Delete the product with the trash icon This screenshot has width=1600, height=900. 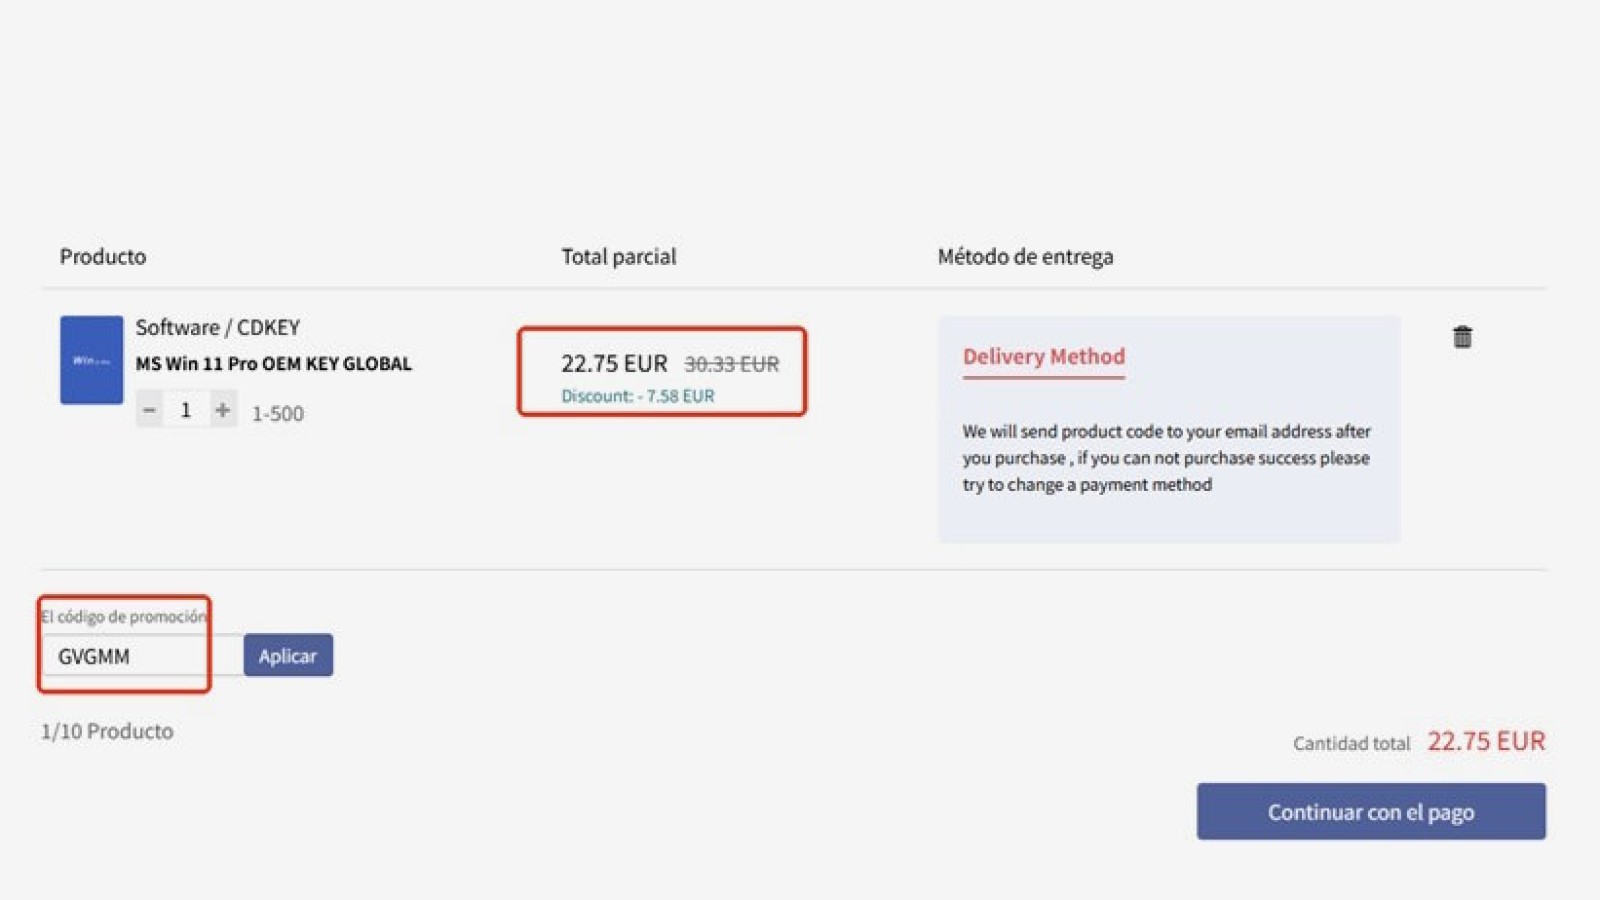(1462, 337)
